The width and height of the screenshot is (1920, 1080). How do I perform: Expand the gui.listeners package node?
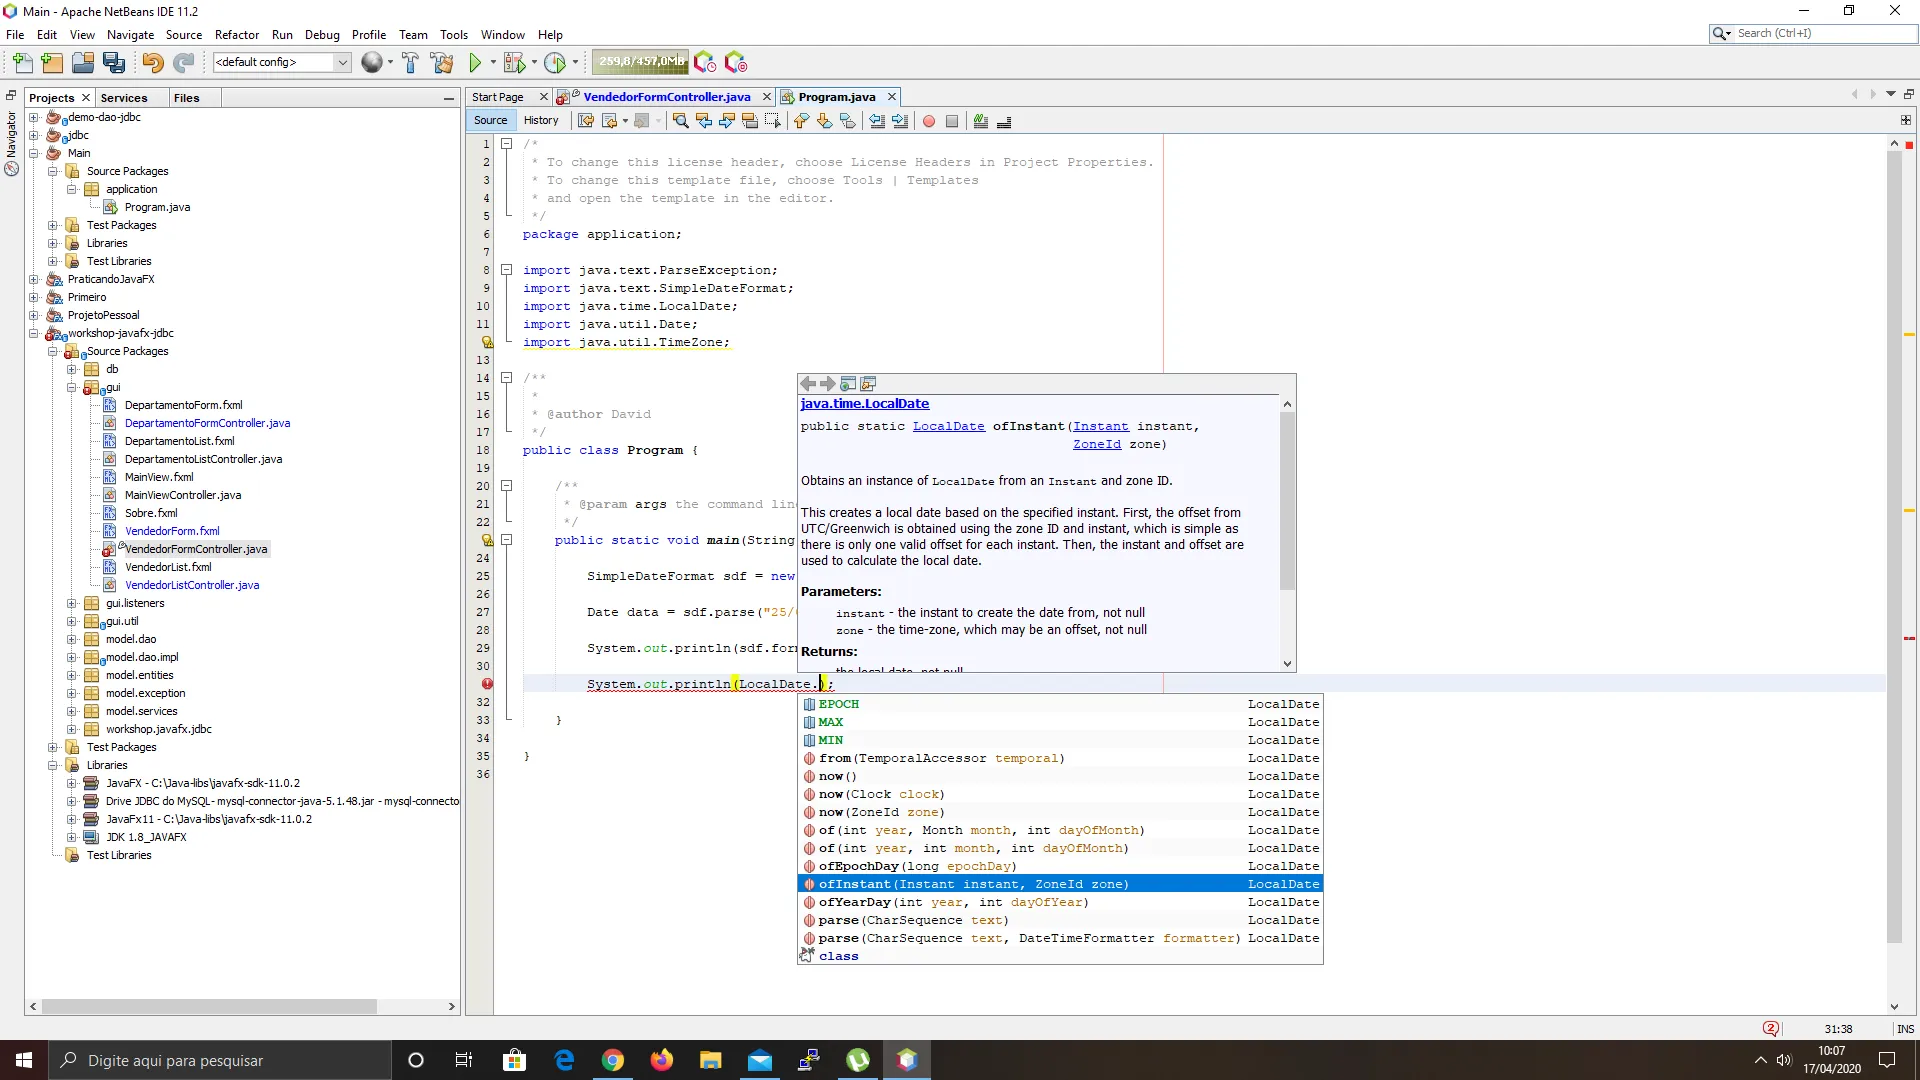(71, 603)
